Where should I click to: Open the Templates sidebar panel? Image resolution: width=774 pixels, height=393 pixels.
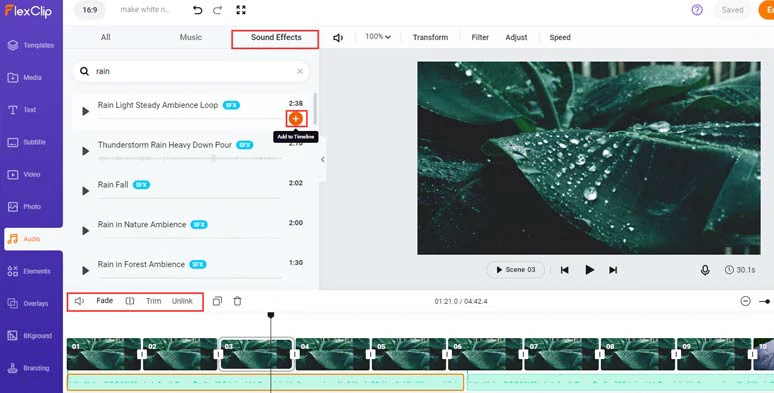pos(31,45)
